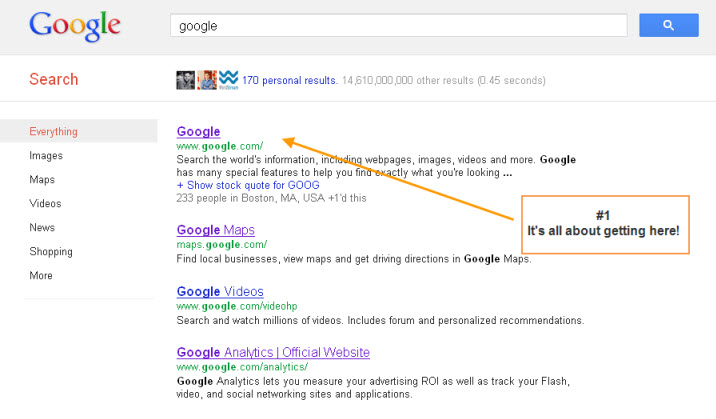Screen dimensions: 716x419
Task: Click the blue wave logo thumbnail
Action: click(x=228, y=80)
